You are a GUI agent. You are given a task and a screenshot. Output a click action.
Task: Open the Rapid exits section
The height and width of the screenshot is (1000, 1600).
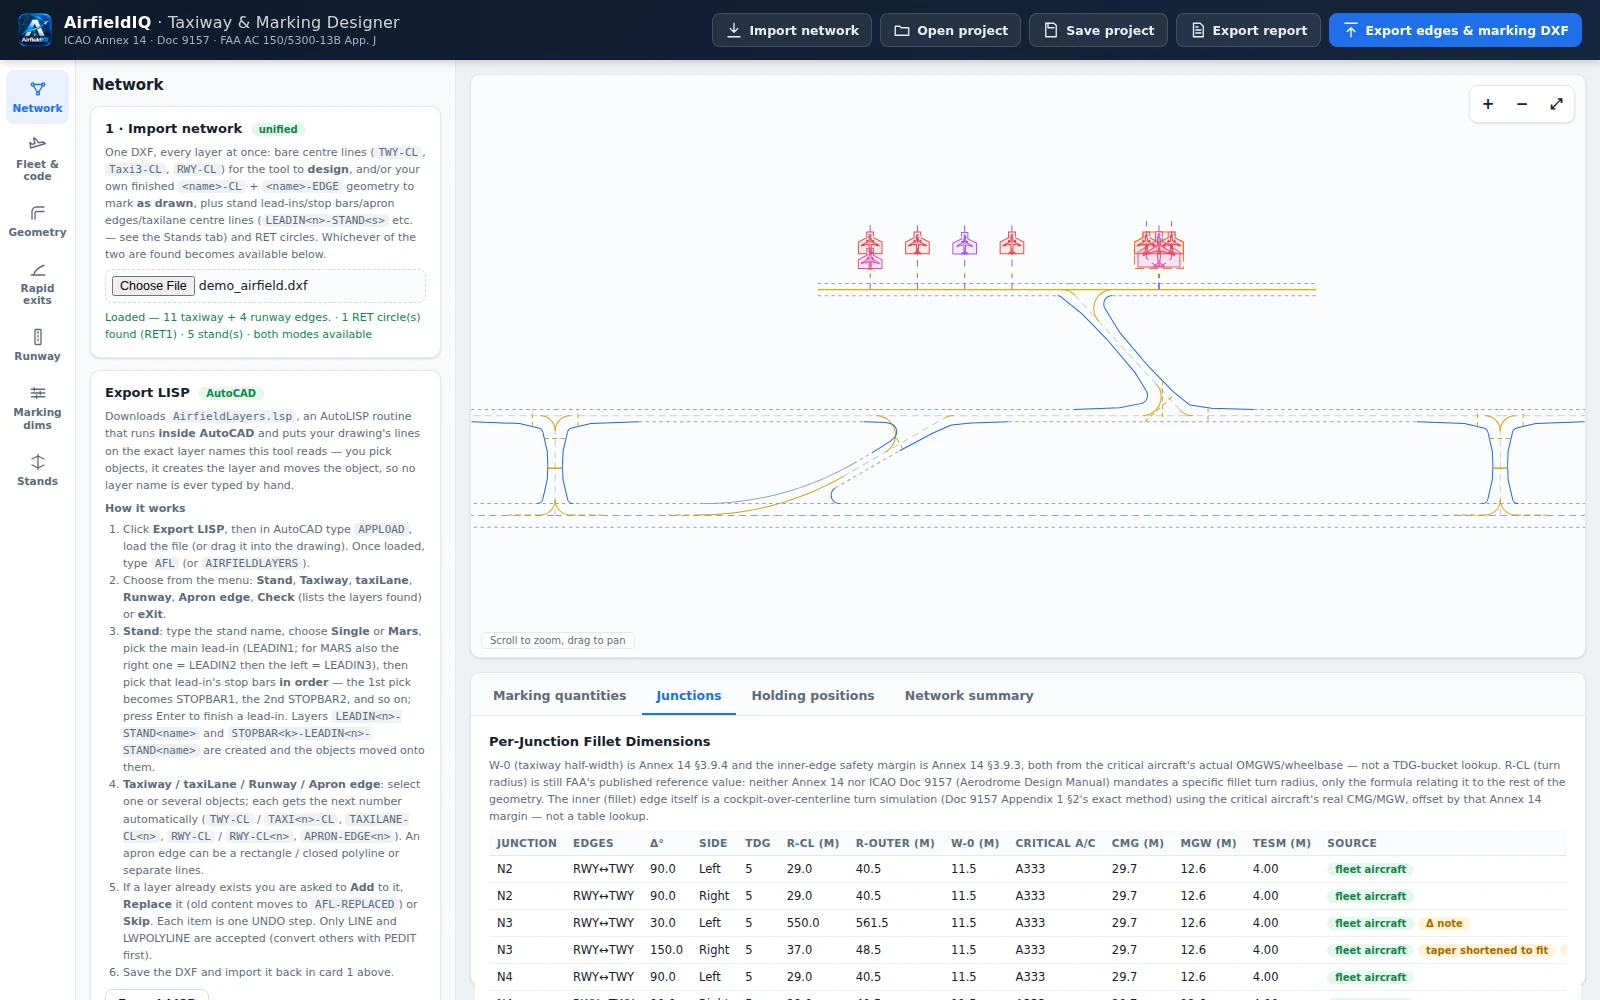coord(37,283)
